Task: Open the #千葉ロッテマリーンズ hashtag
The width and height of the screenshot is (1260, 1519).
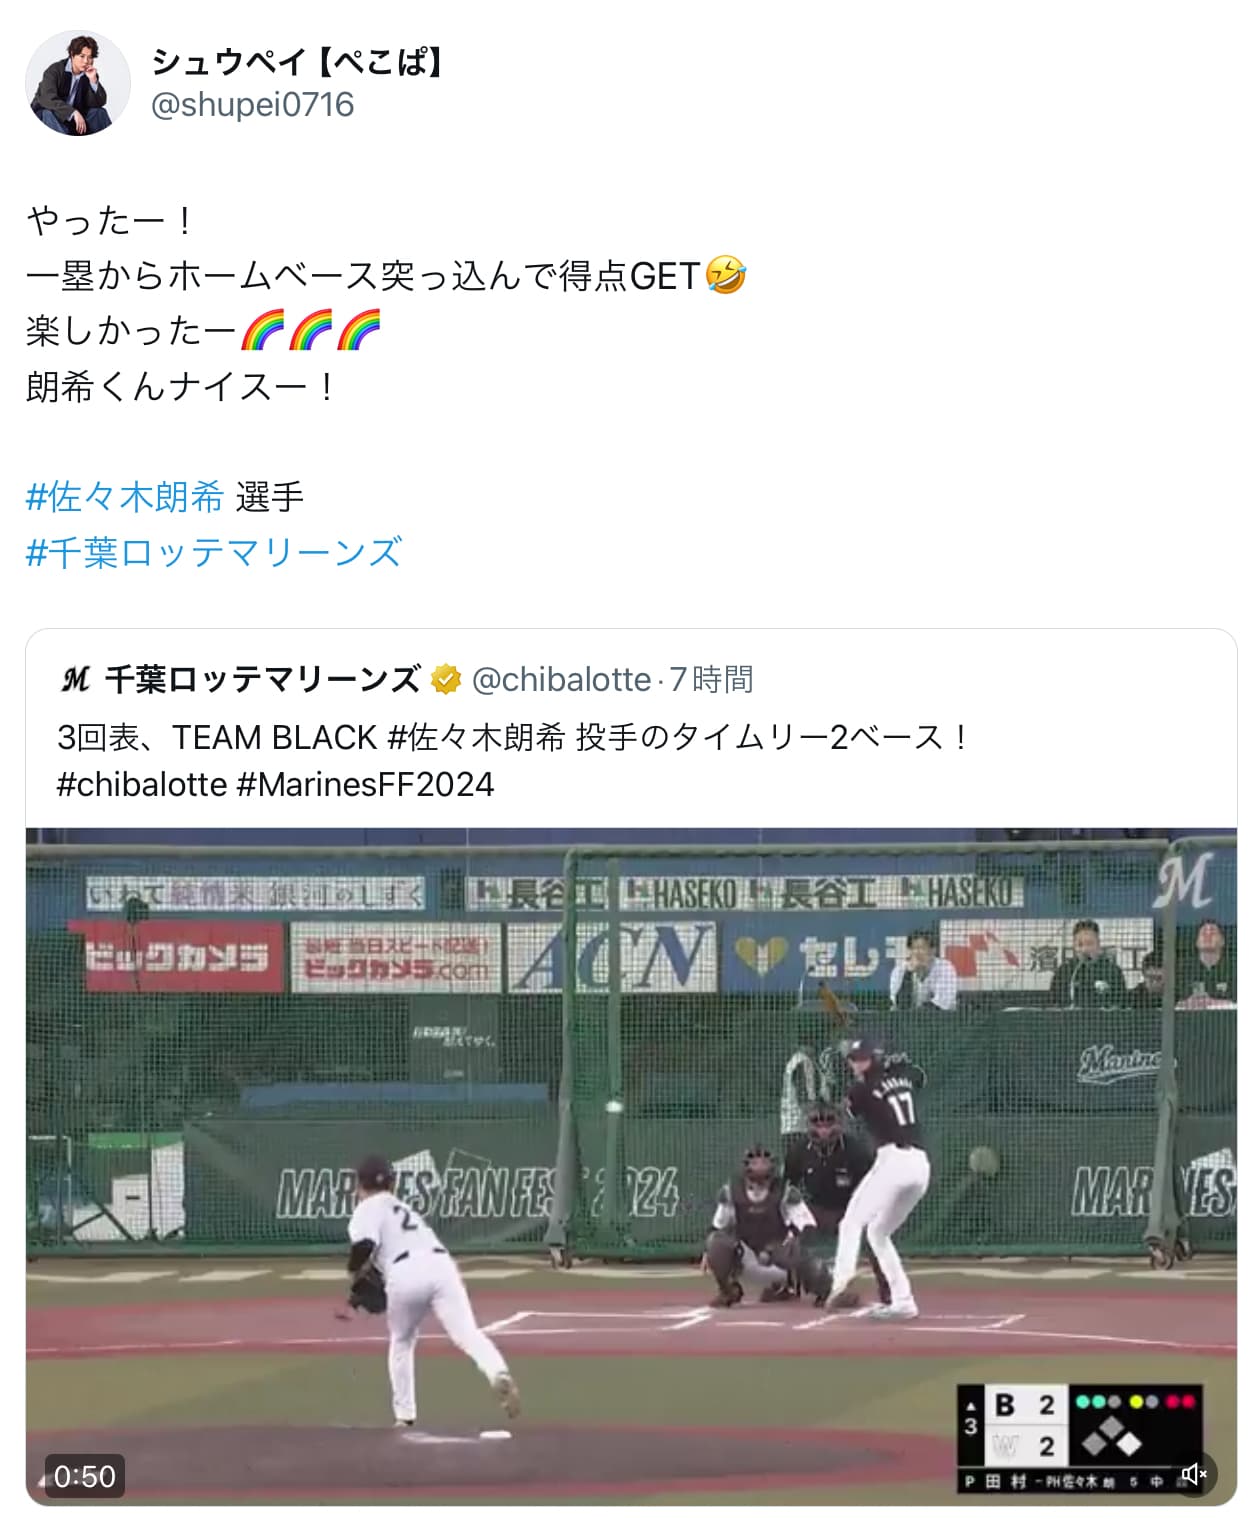Action: click(214, 552)
